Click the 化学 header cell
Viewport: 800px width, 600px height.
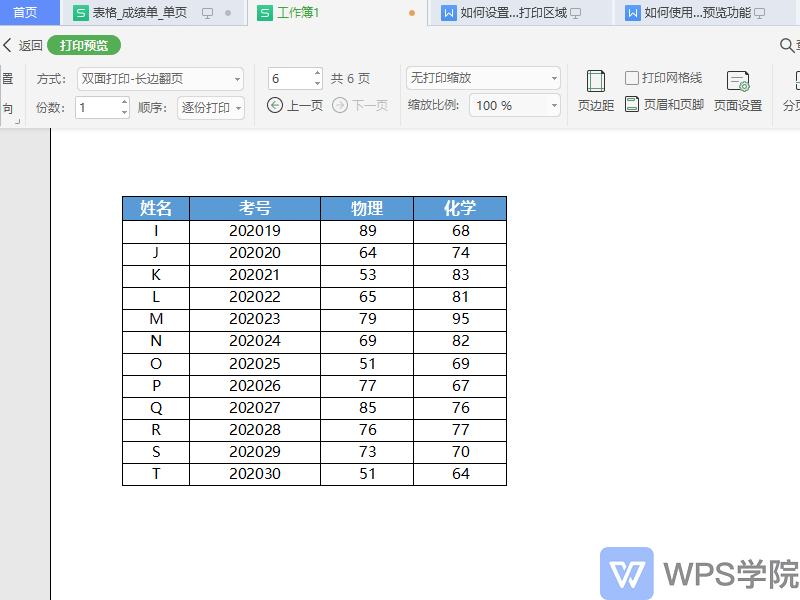[460, 208]
